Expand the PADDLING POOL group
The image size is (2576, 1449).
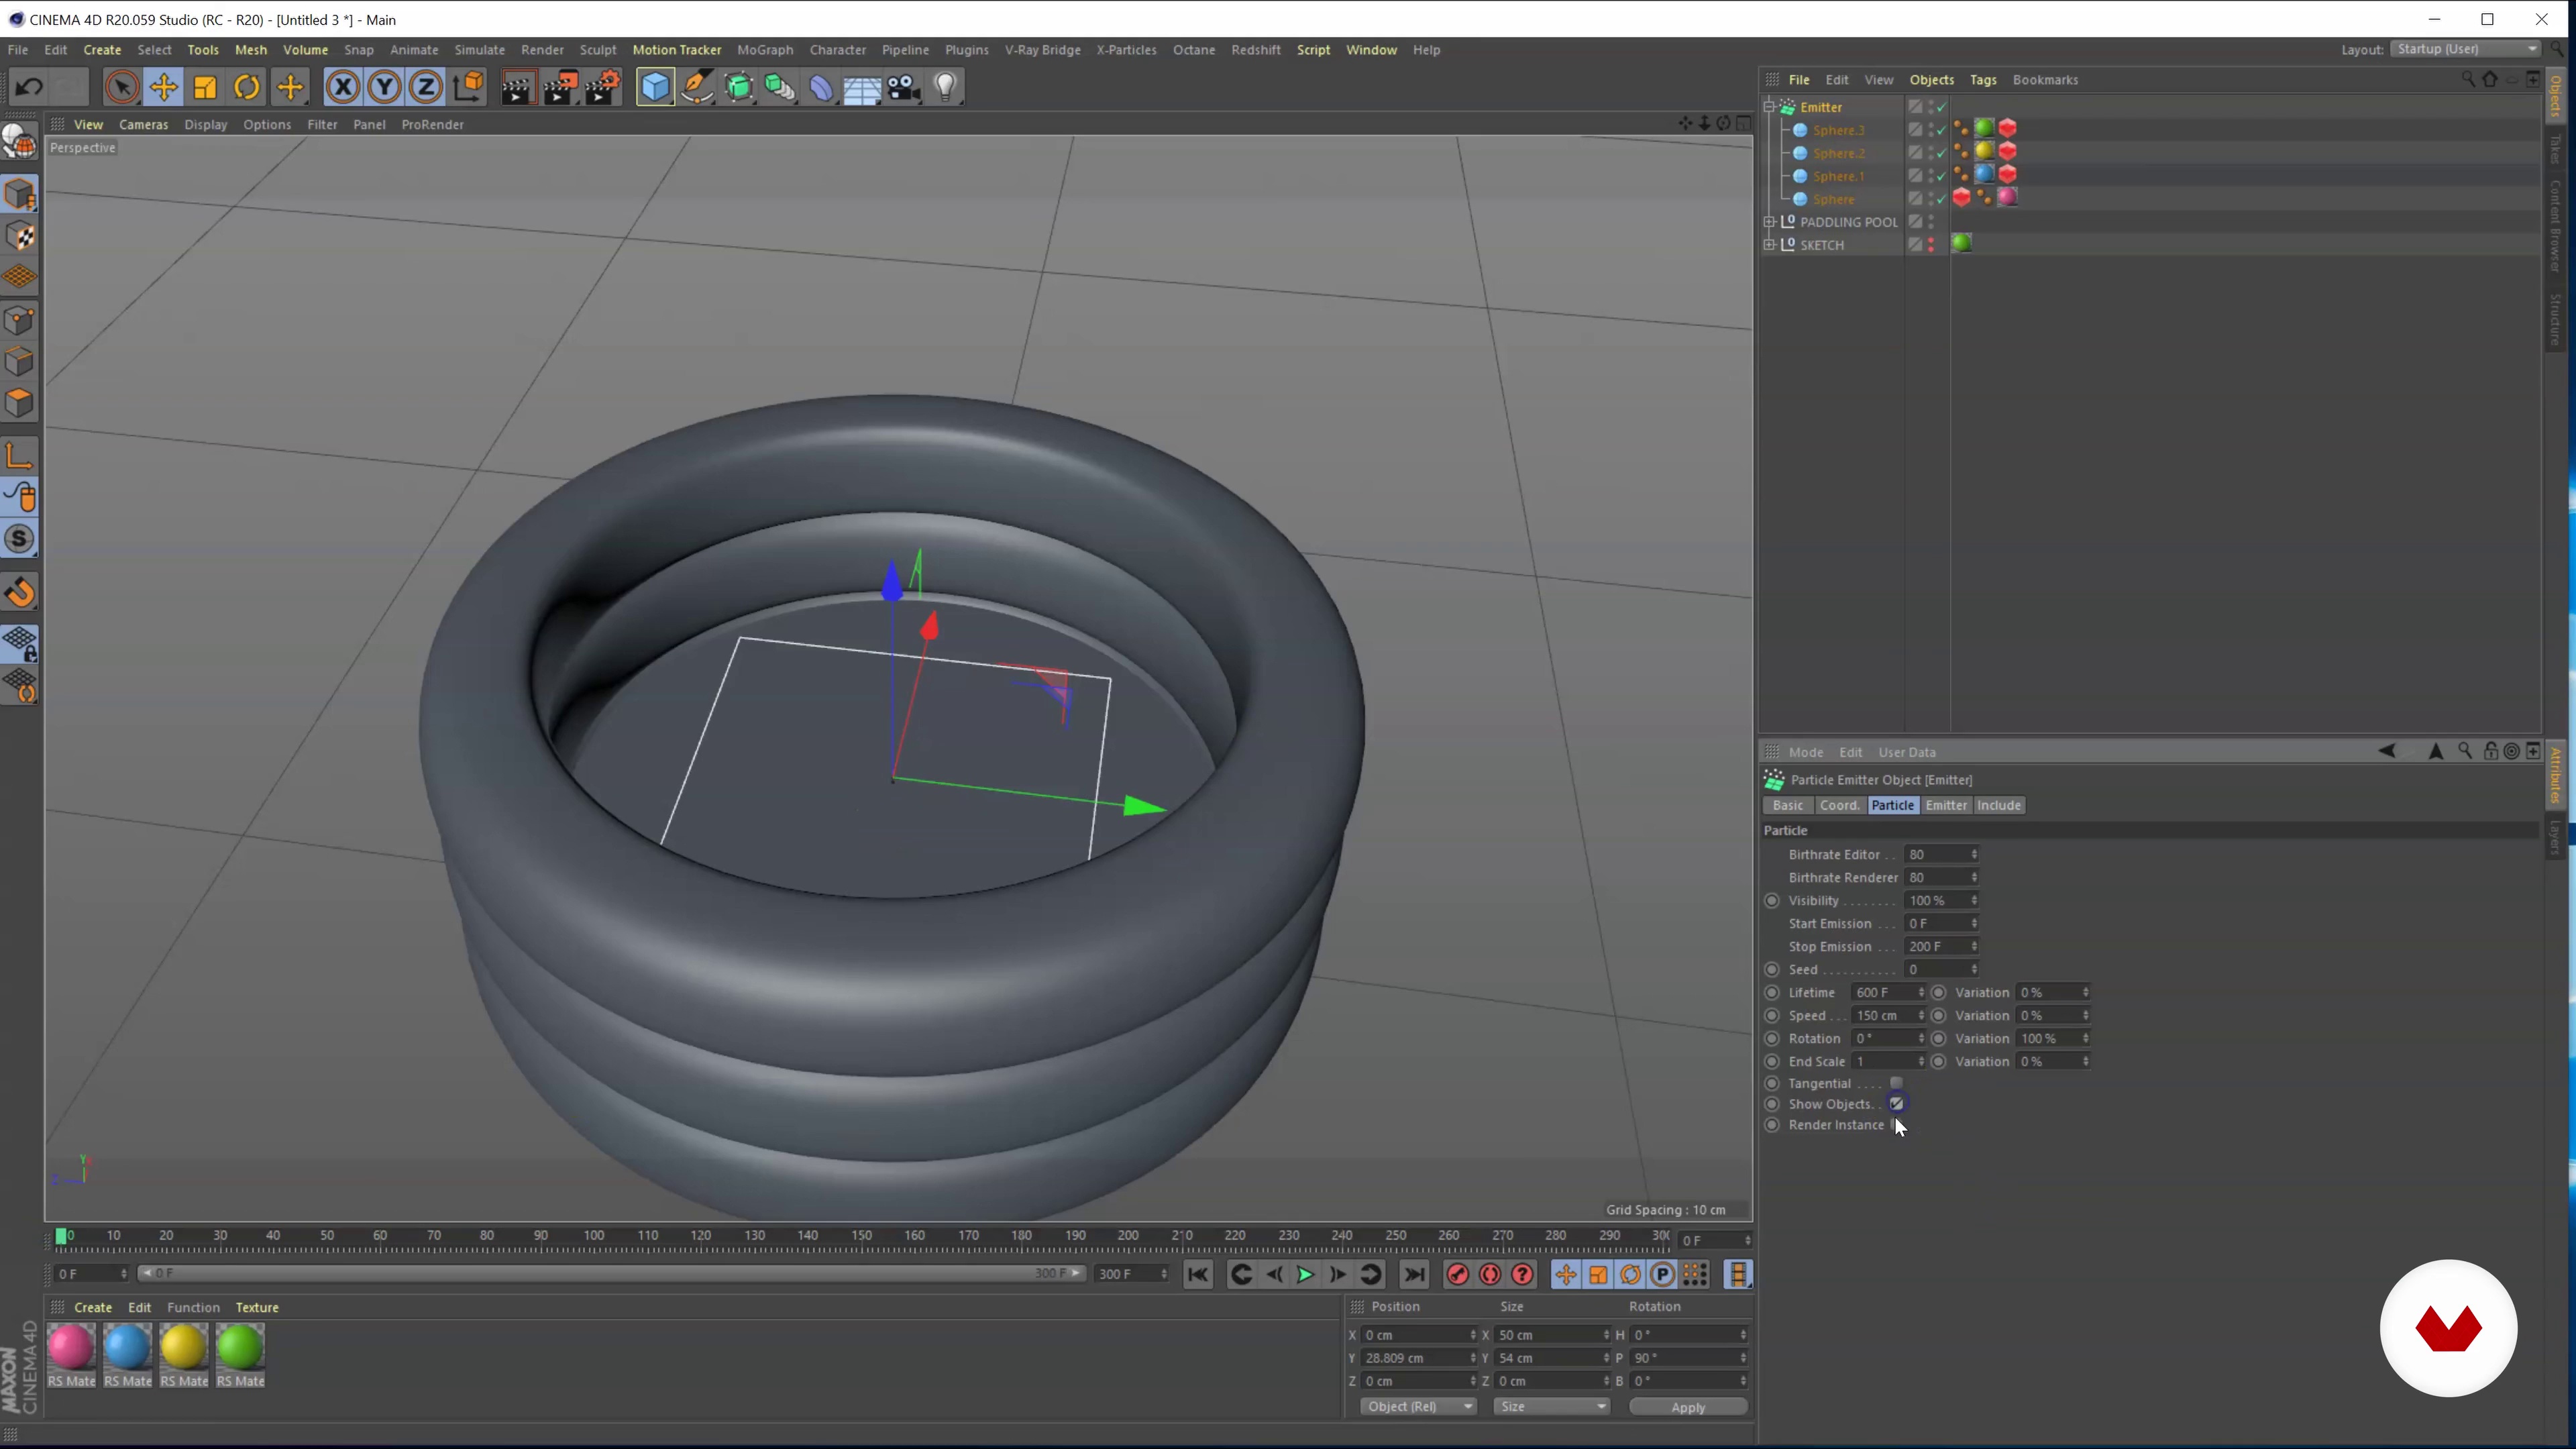pos(1769,222)
